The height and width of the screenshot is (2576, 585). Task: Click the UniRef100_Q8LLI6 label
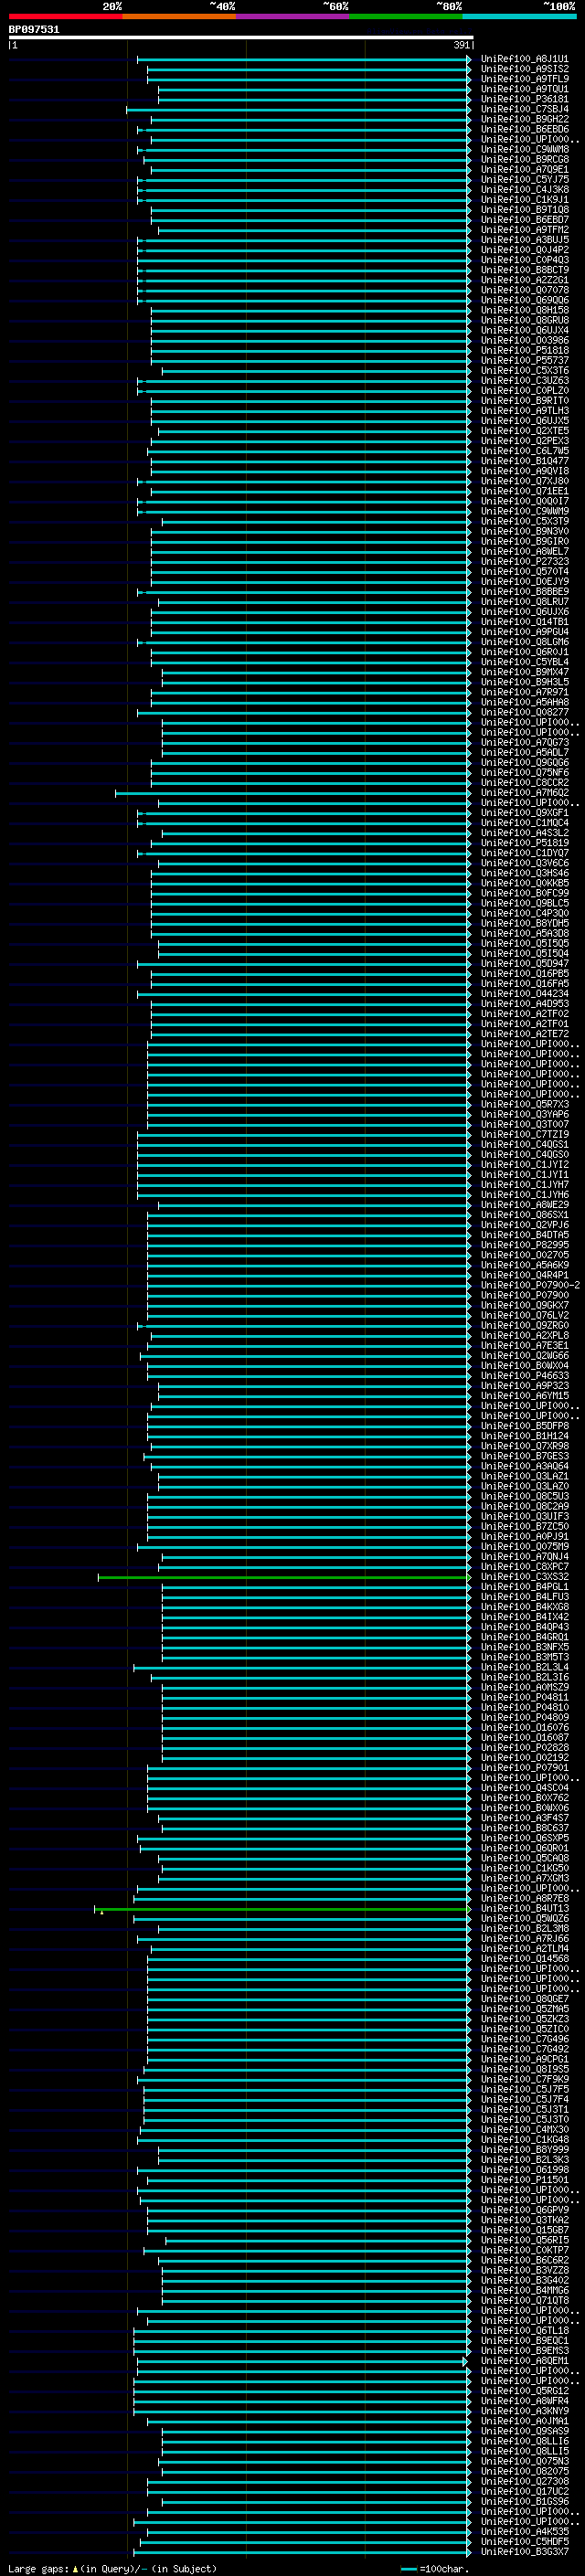[x=524, y=2442]
